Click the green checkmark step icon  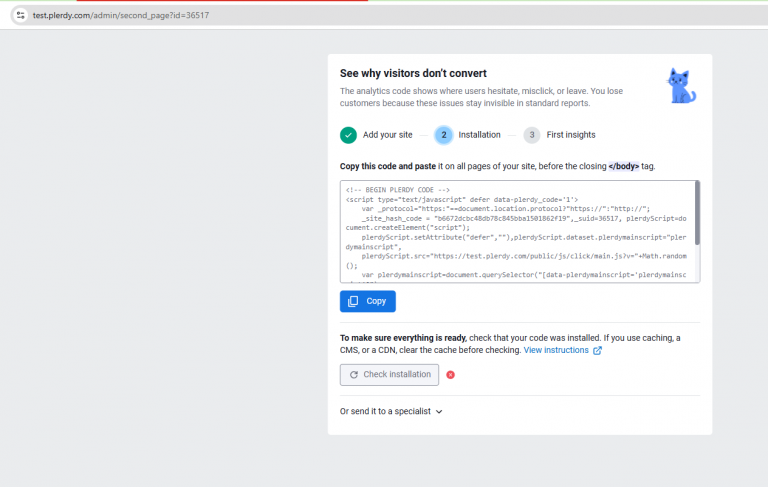point(348,135)
